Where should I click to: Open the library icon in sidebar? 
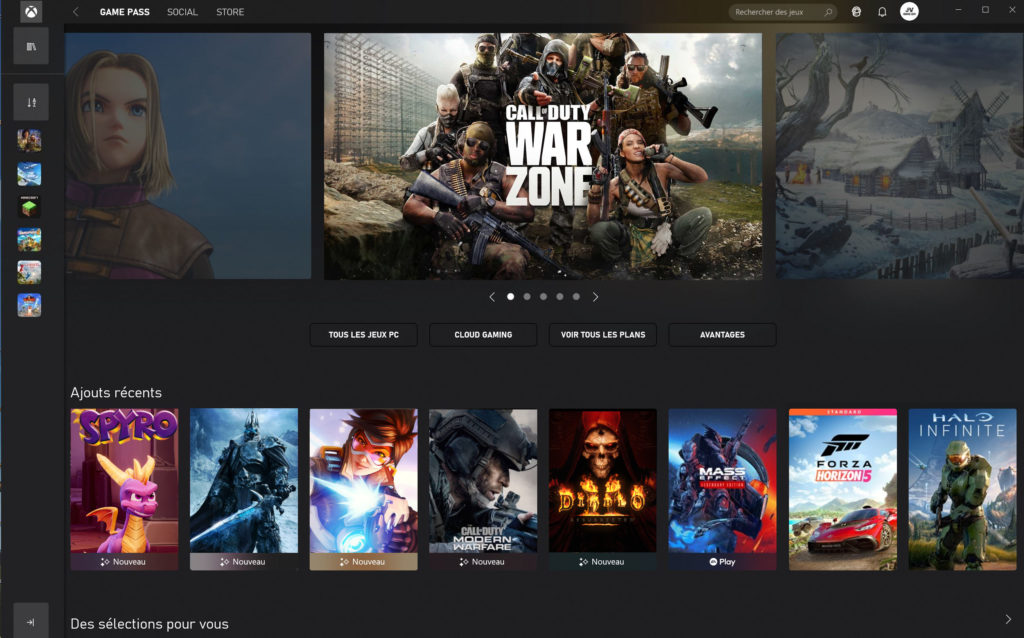coord(31,46)
